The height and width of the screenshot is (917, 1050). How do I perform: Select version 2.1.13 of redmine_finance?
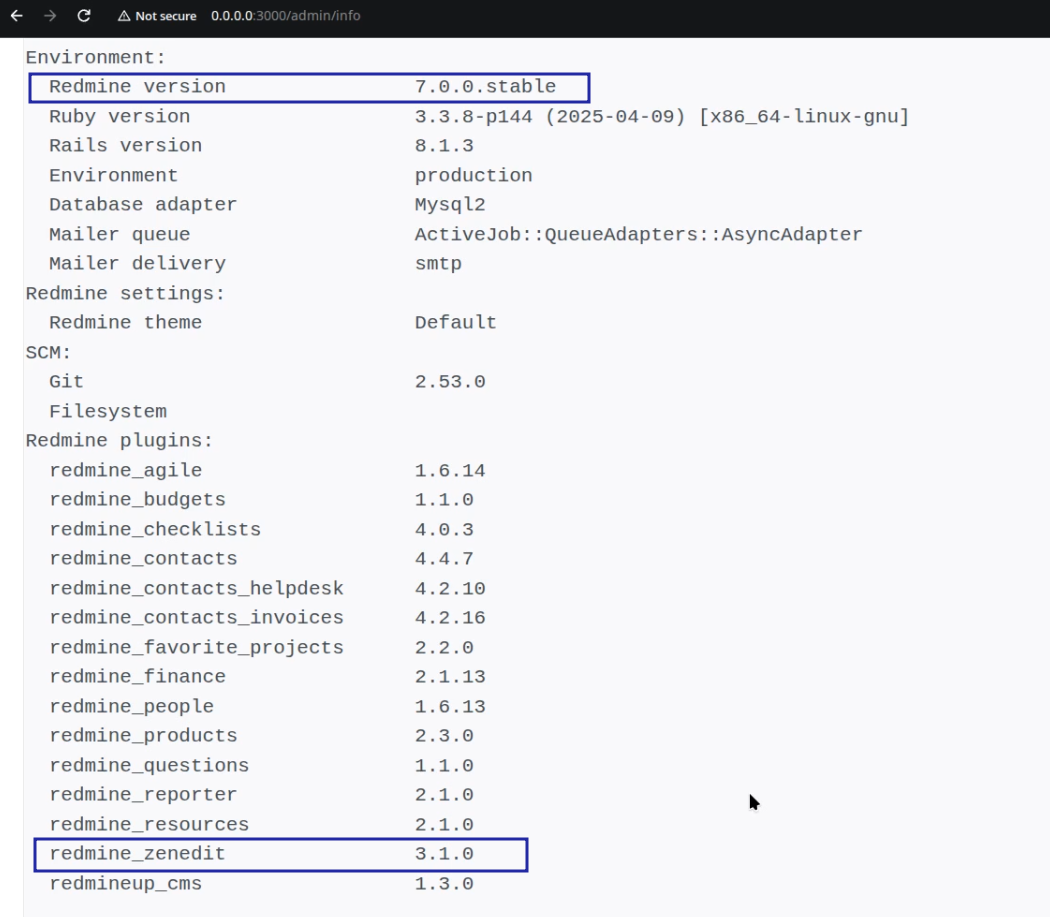[x=450, y=677]
